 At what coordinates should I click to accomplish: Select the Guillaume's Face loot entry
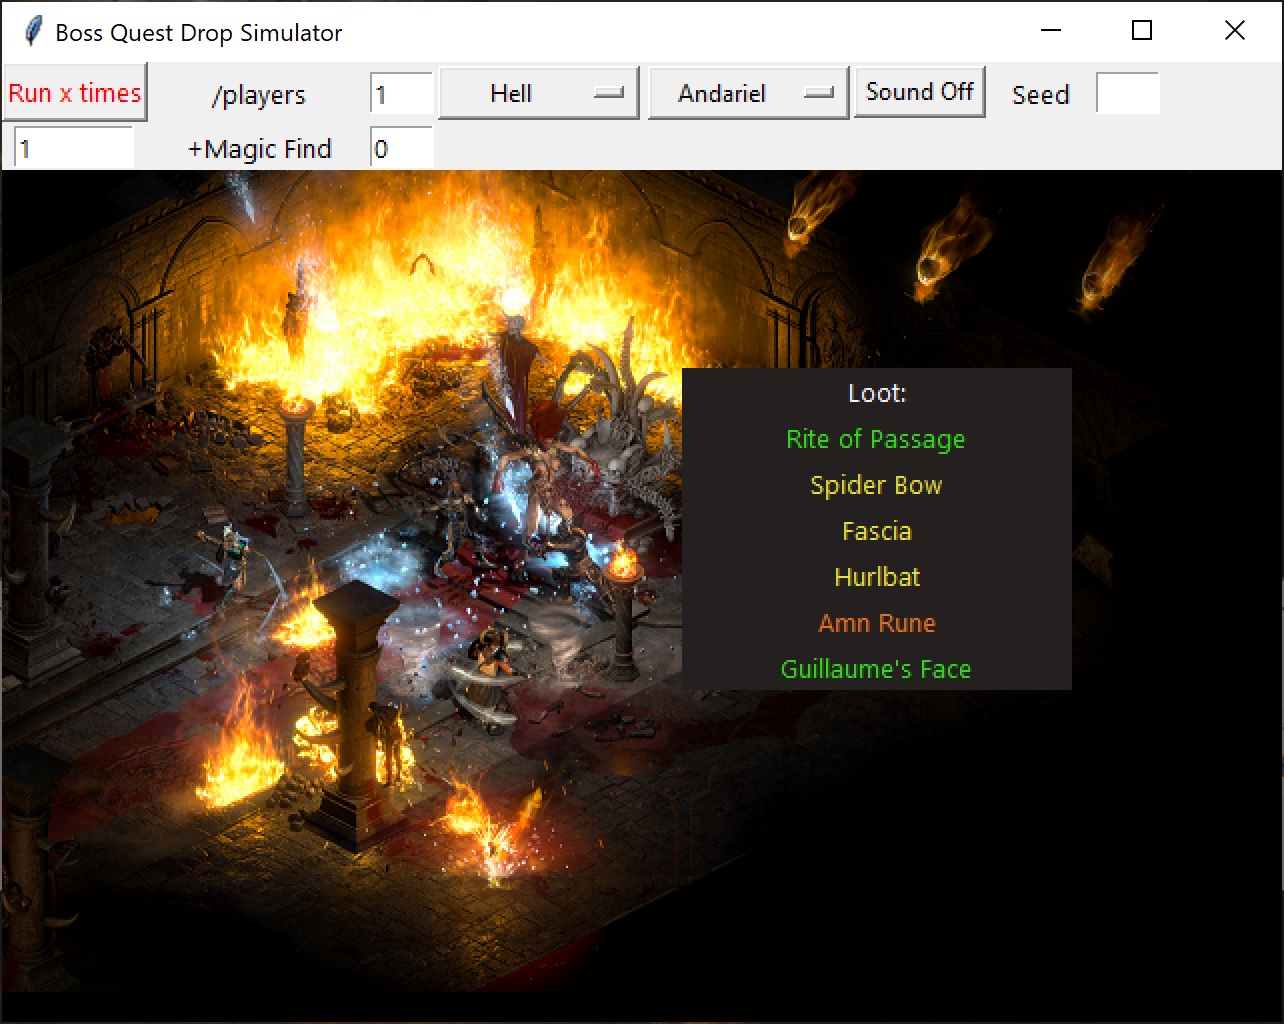[x=876, y=669]
